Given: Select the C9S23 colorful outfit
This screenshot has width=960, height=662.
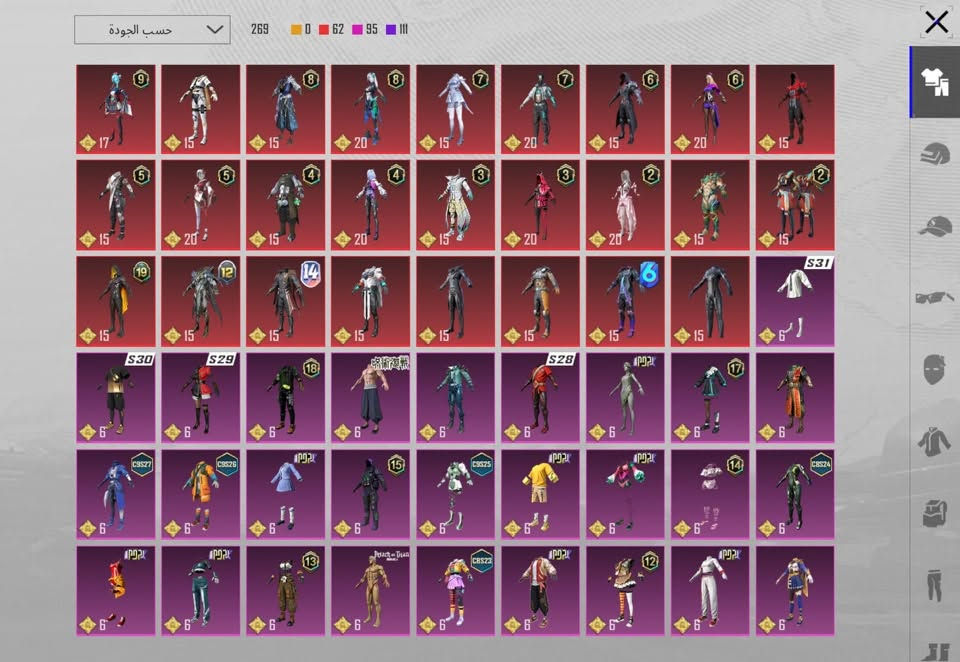Looking at the screenshot, I should [456, 590].
